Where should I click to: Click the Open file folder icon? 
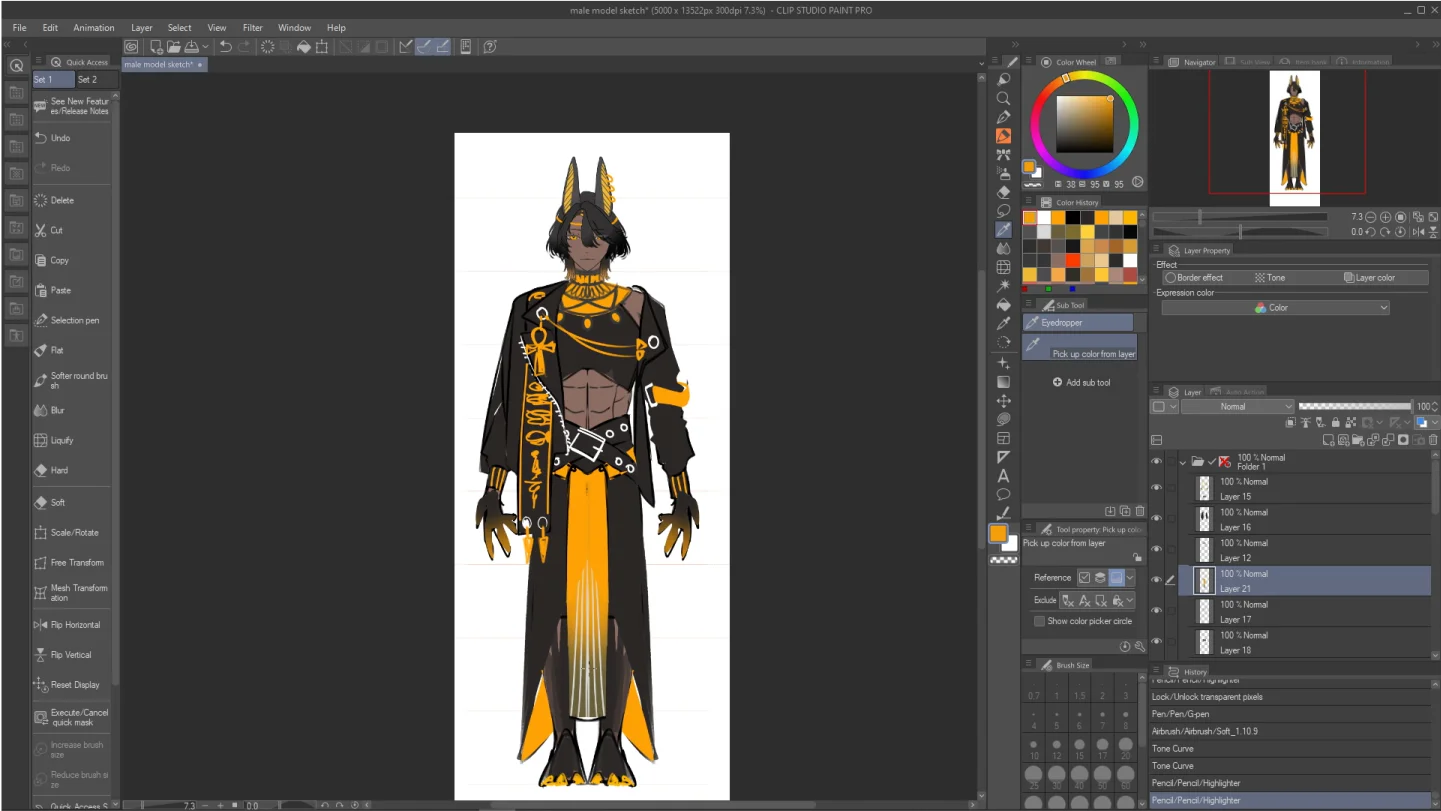point(174,46)
